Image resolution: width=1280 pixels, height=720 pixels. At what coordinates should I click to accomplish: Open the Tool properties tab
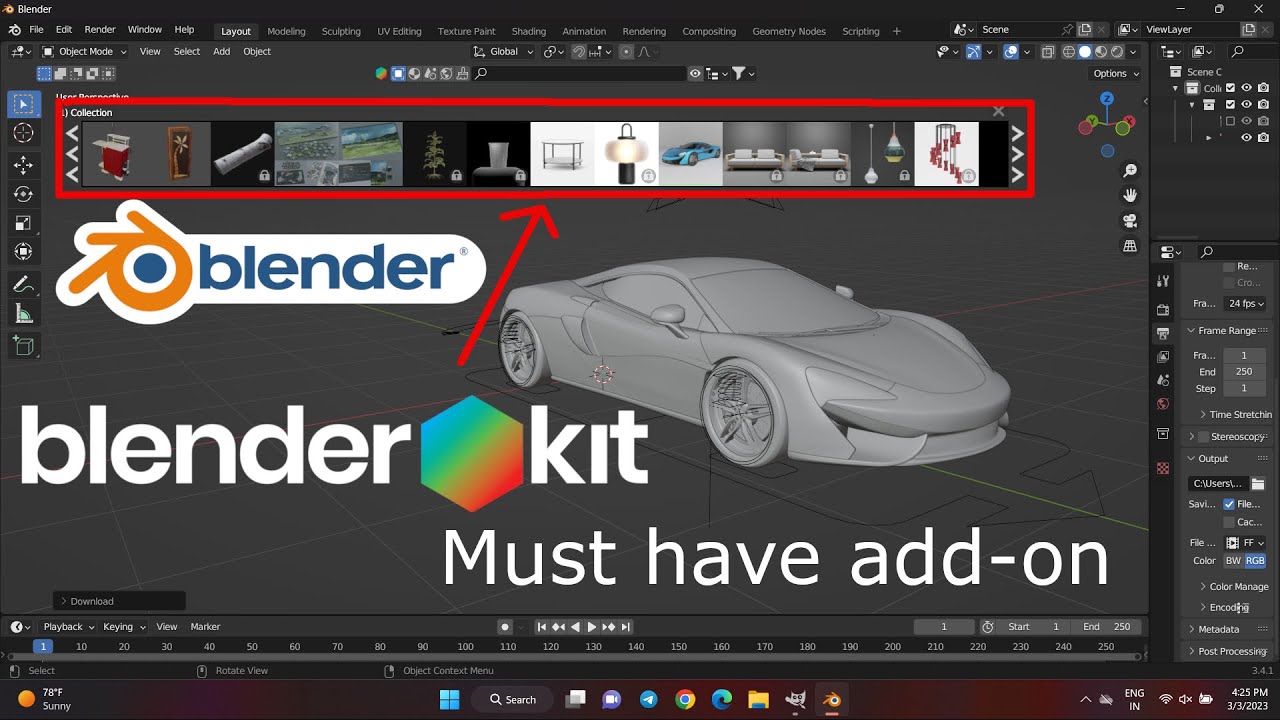(x=1163, y=282)
